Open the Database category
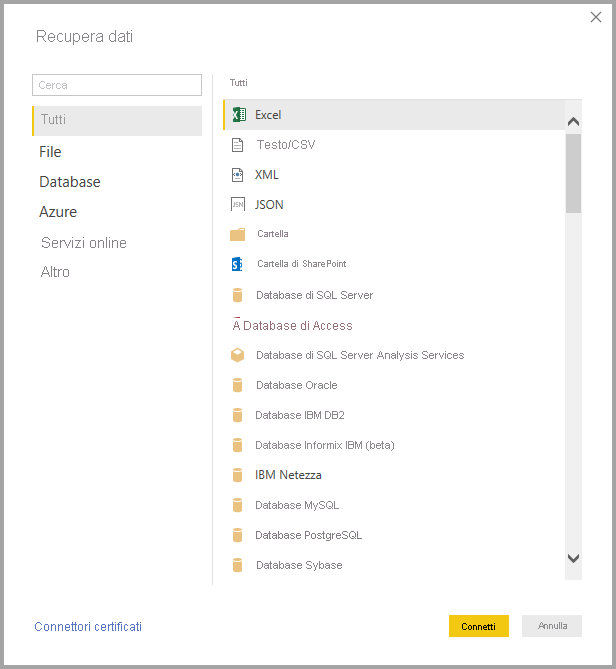The width and height of the screenshot is (616, 669). click(70, 182)
